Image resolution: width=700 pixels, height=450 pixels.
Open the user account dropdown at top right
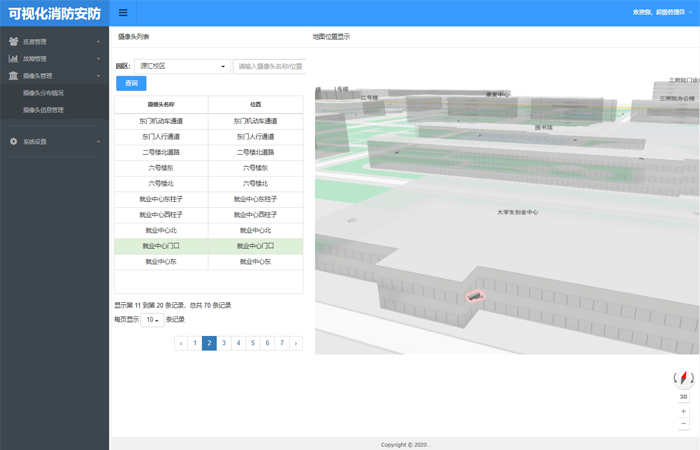662,13
